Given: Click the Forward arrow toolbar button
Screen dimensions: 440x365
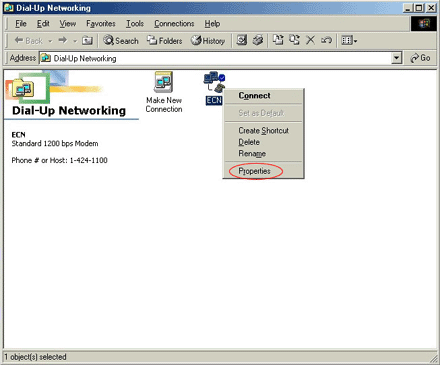Looking at the screenshot, I should point(62,40).
